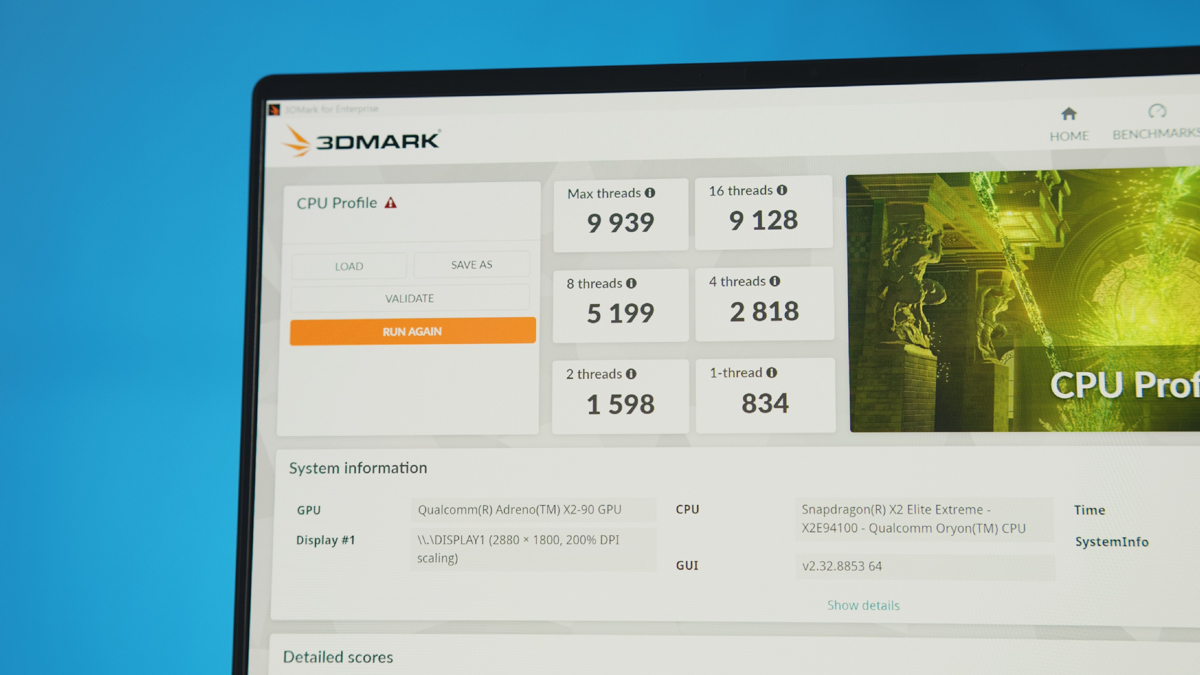The width and height of the screenshot is (1200, 675).
Task: Click the 3DMark app icon in title bar
Action: [x=275, y=110]
